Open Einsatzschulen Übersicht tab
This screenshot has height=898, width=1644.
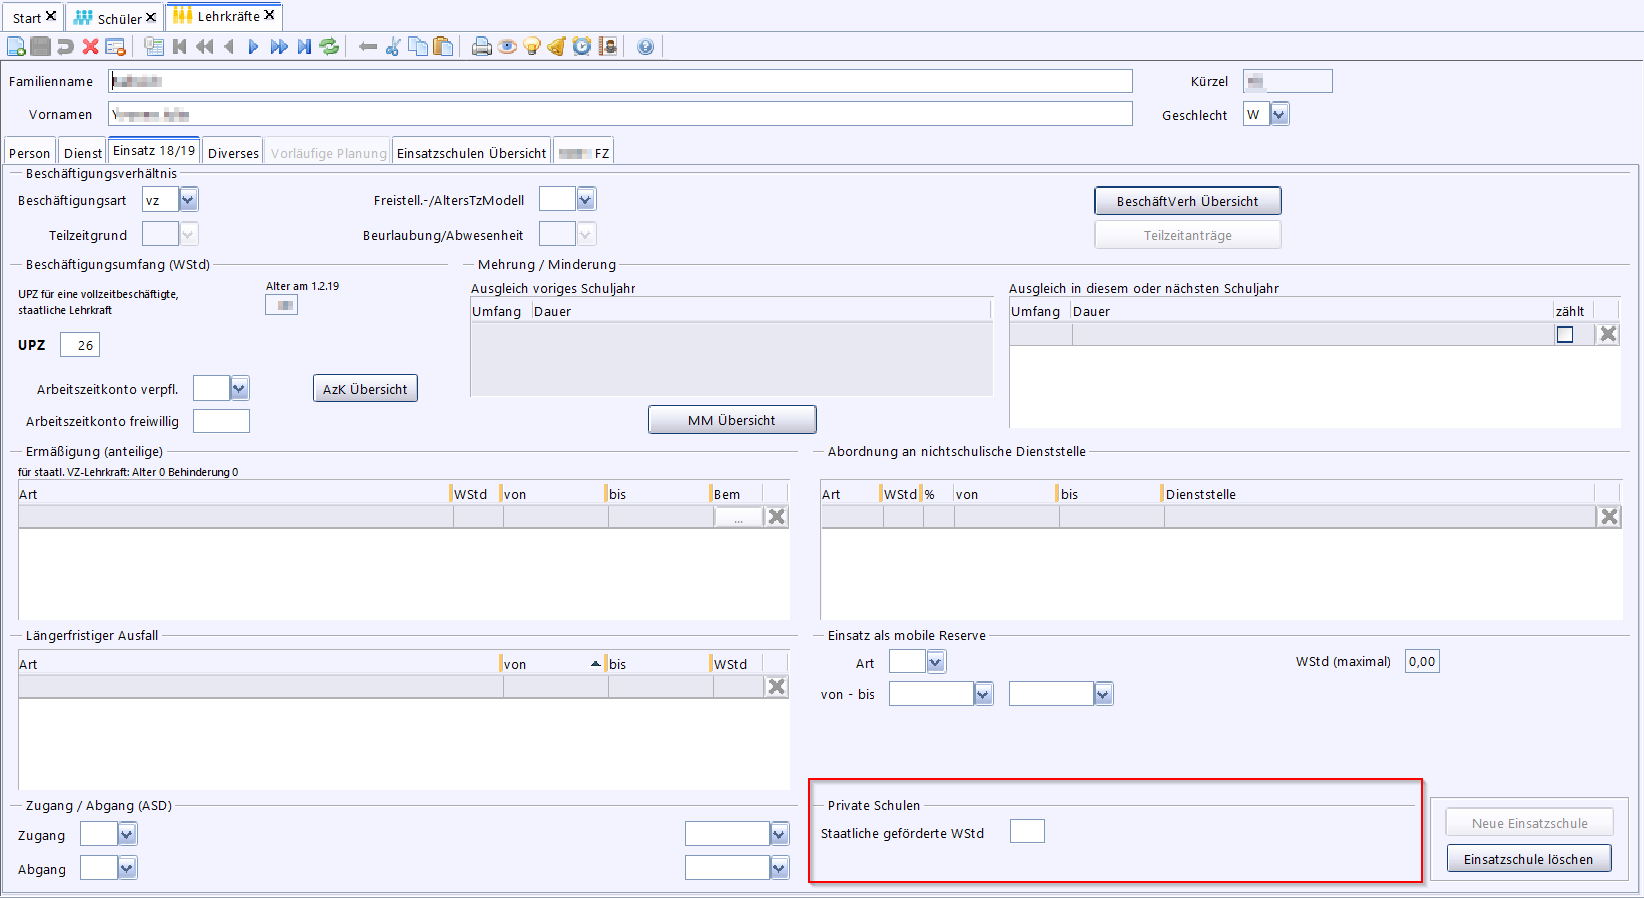471,153
